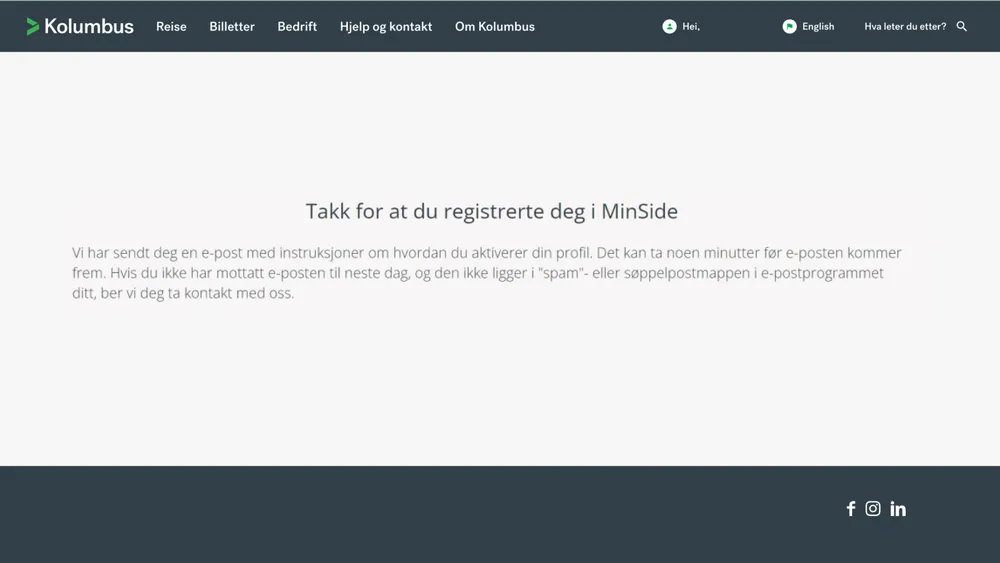Go to Hjelp og kontakt
The width and height of the screenshot is (1000, 563).
click(386, 27)
